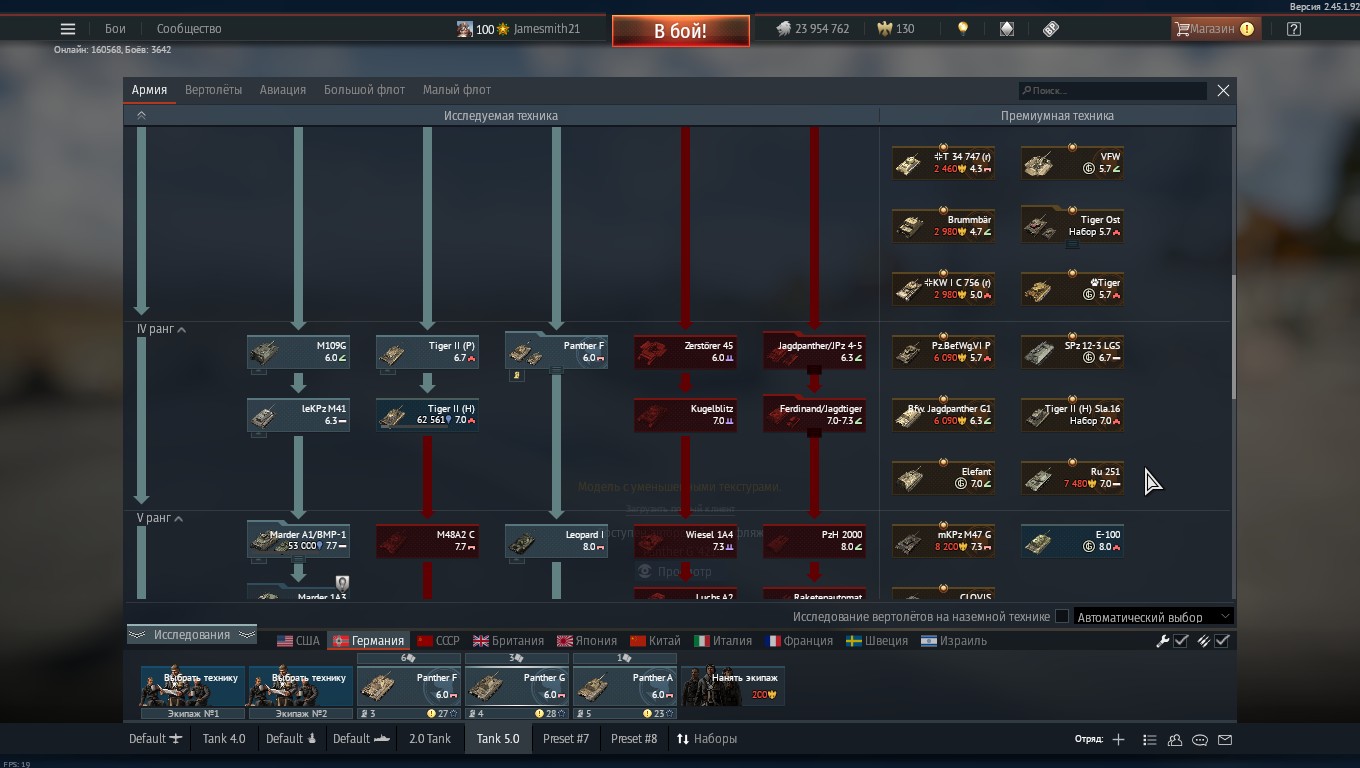Open the chat bubble icon
The image size is (1360, 768).
click(1200, 740)
